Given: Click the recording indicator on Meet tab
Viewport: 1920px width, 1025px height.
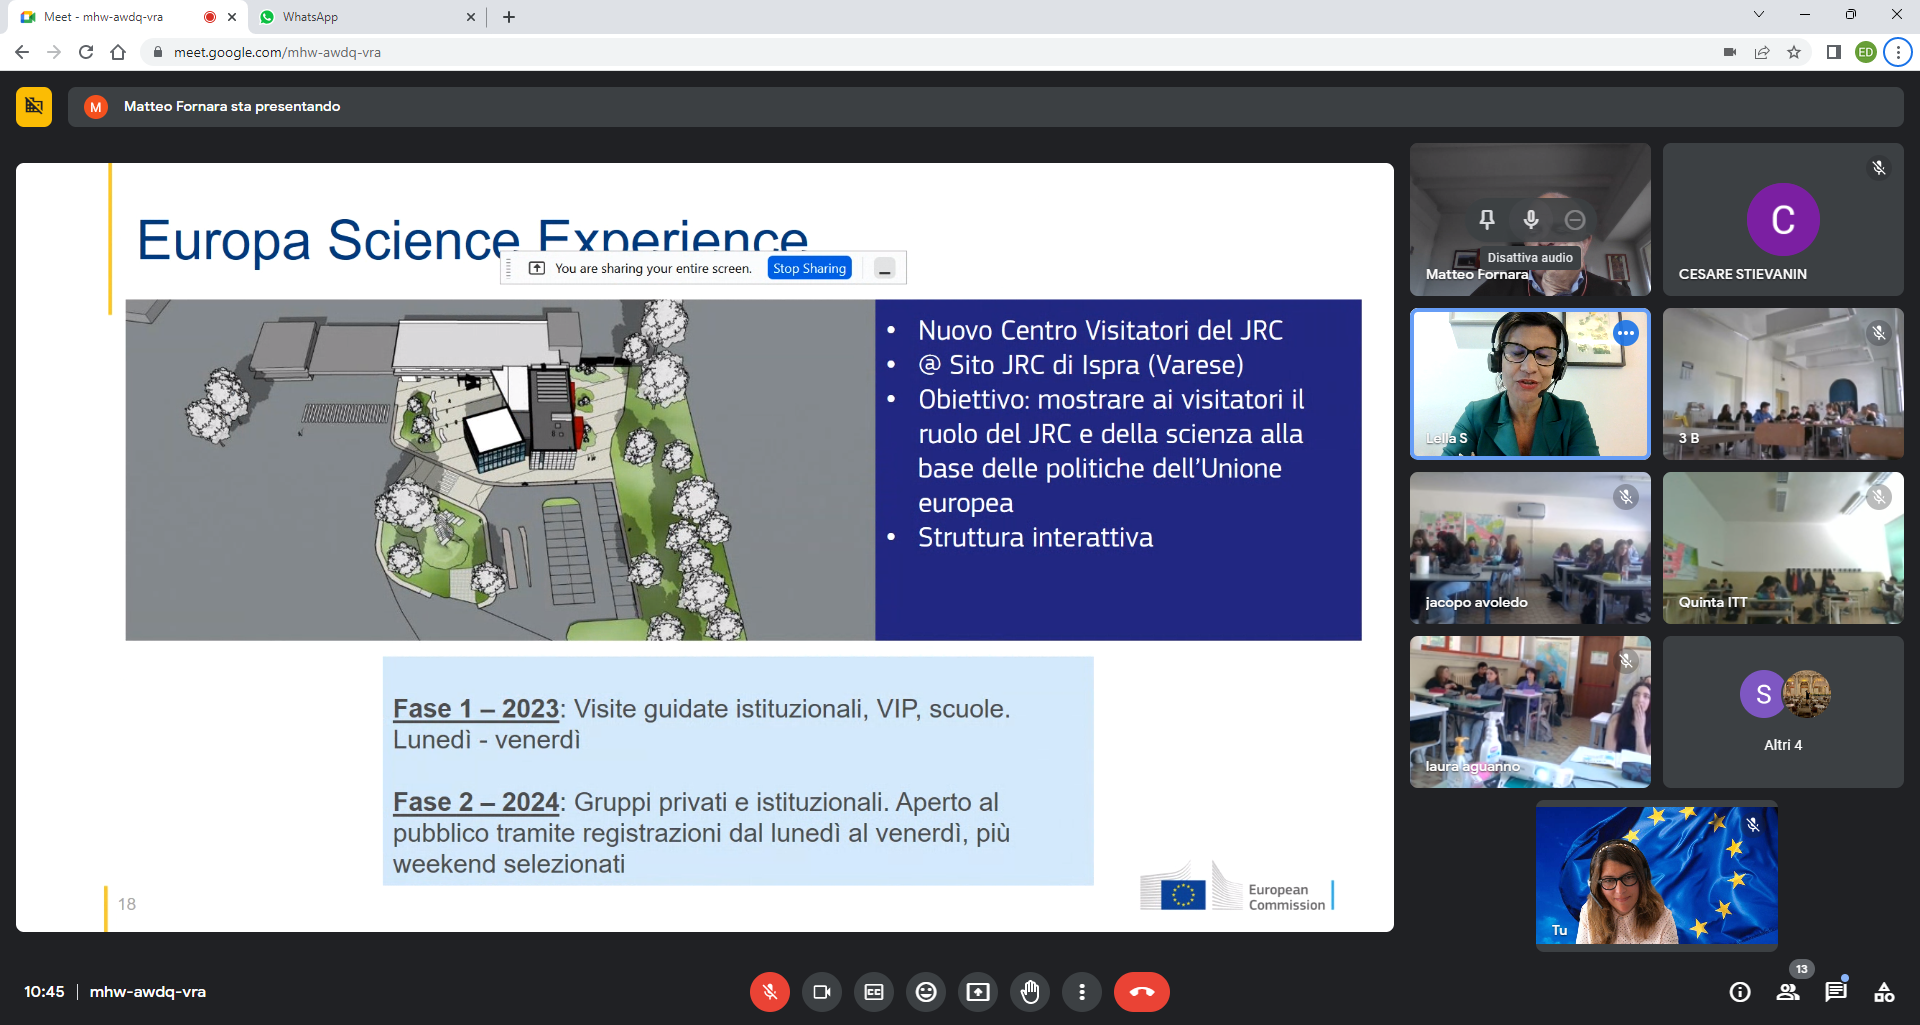Looking at the screenshot, I should coord(210,17).
